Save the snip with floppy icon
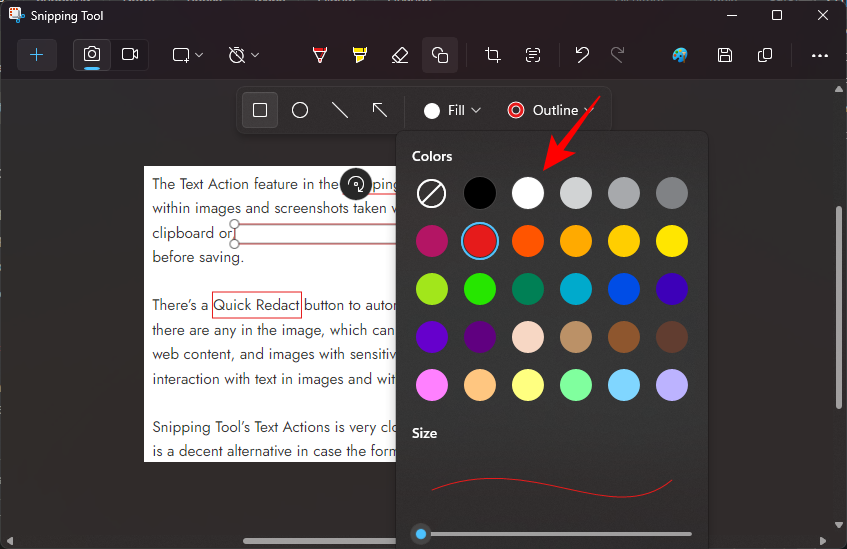Image resolution: width=847 pixels, height=549 pixels. 725,55
